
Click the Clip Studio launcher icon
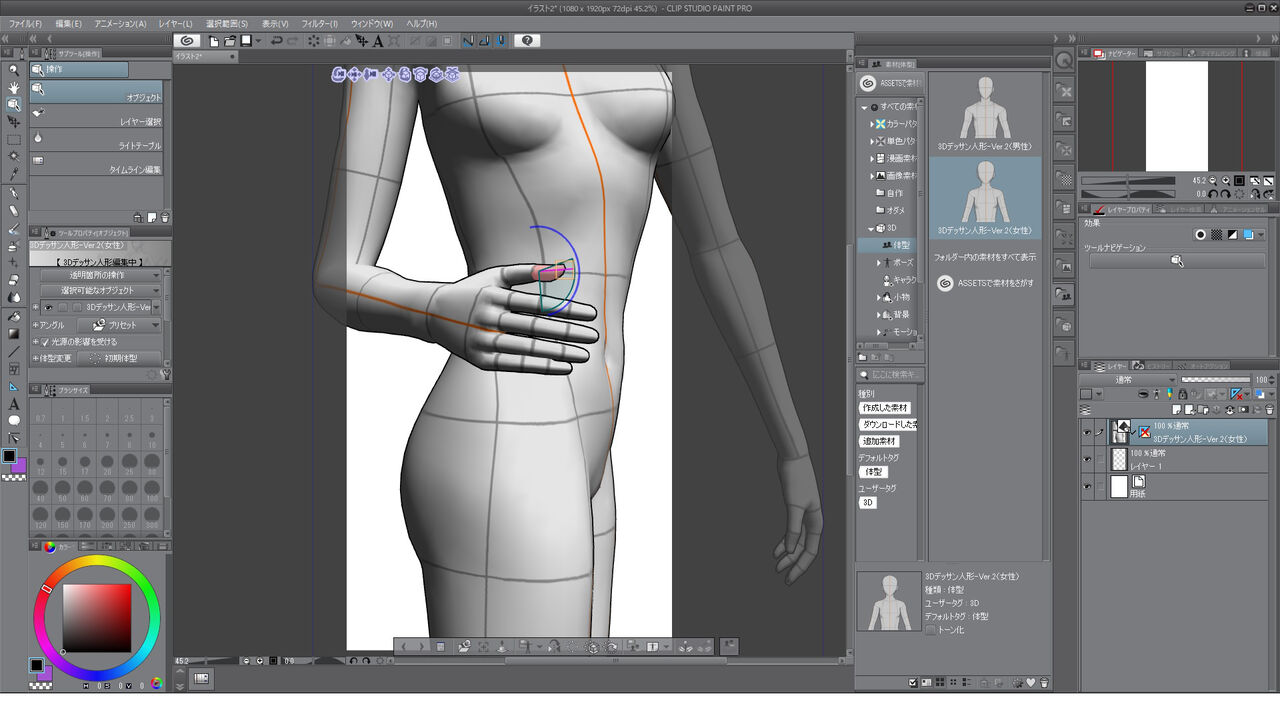pos(186,41)
